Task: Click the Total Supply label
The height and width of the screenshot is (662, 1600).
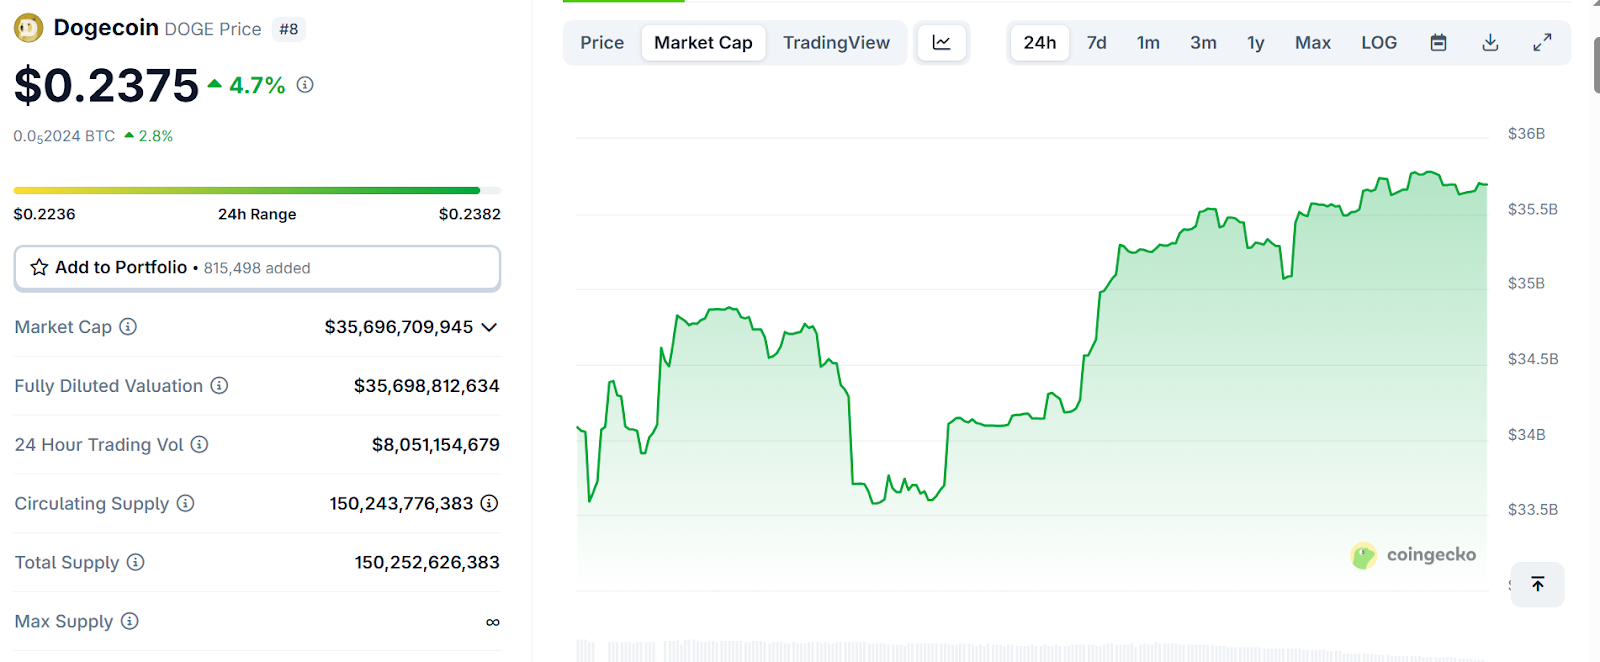Action: pyautogui.click(x=66, y=562)
